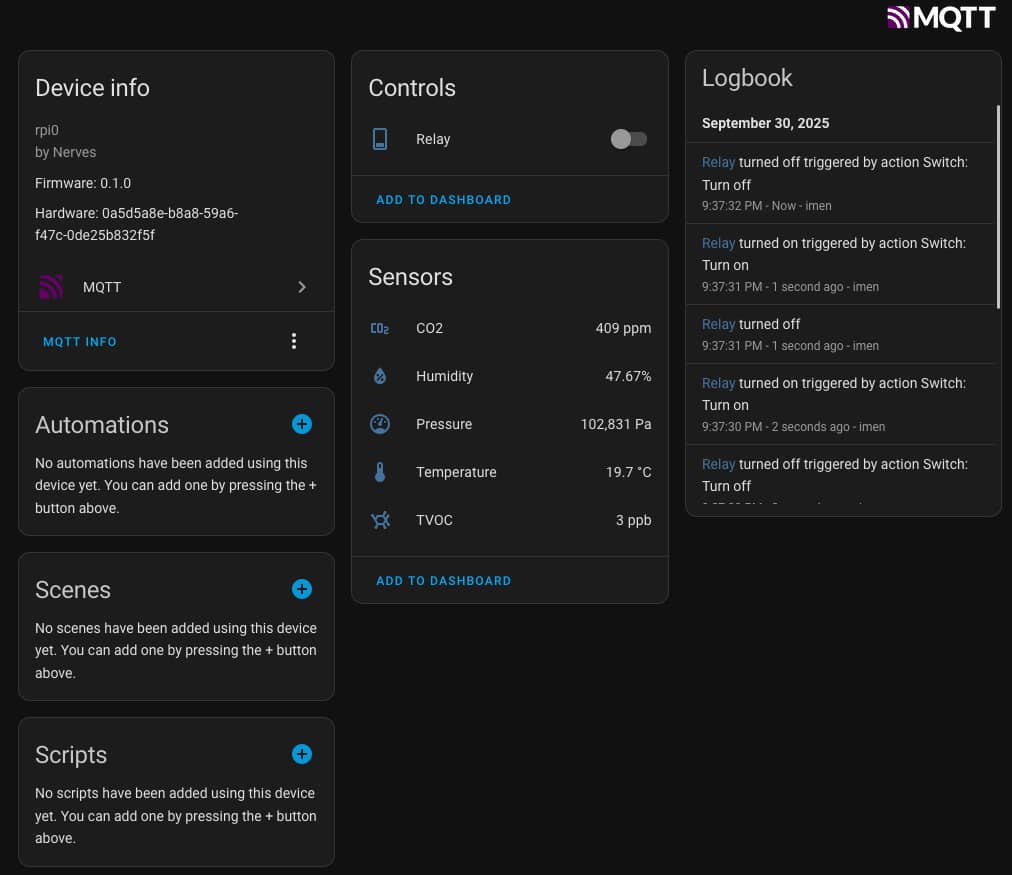This screenshot has width=1012, height=875.
Task: Click ADD TO DASHBOARD under Sensors
Action: tap(443, 581)
